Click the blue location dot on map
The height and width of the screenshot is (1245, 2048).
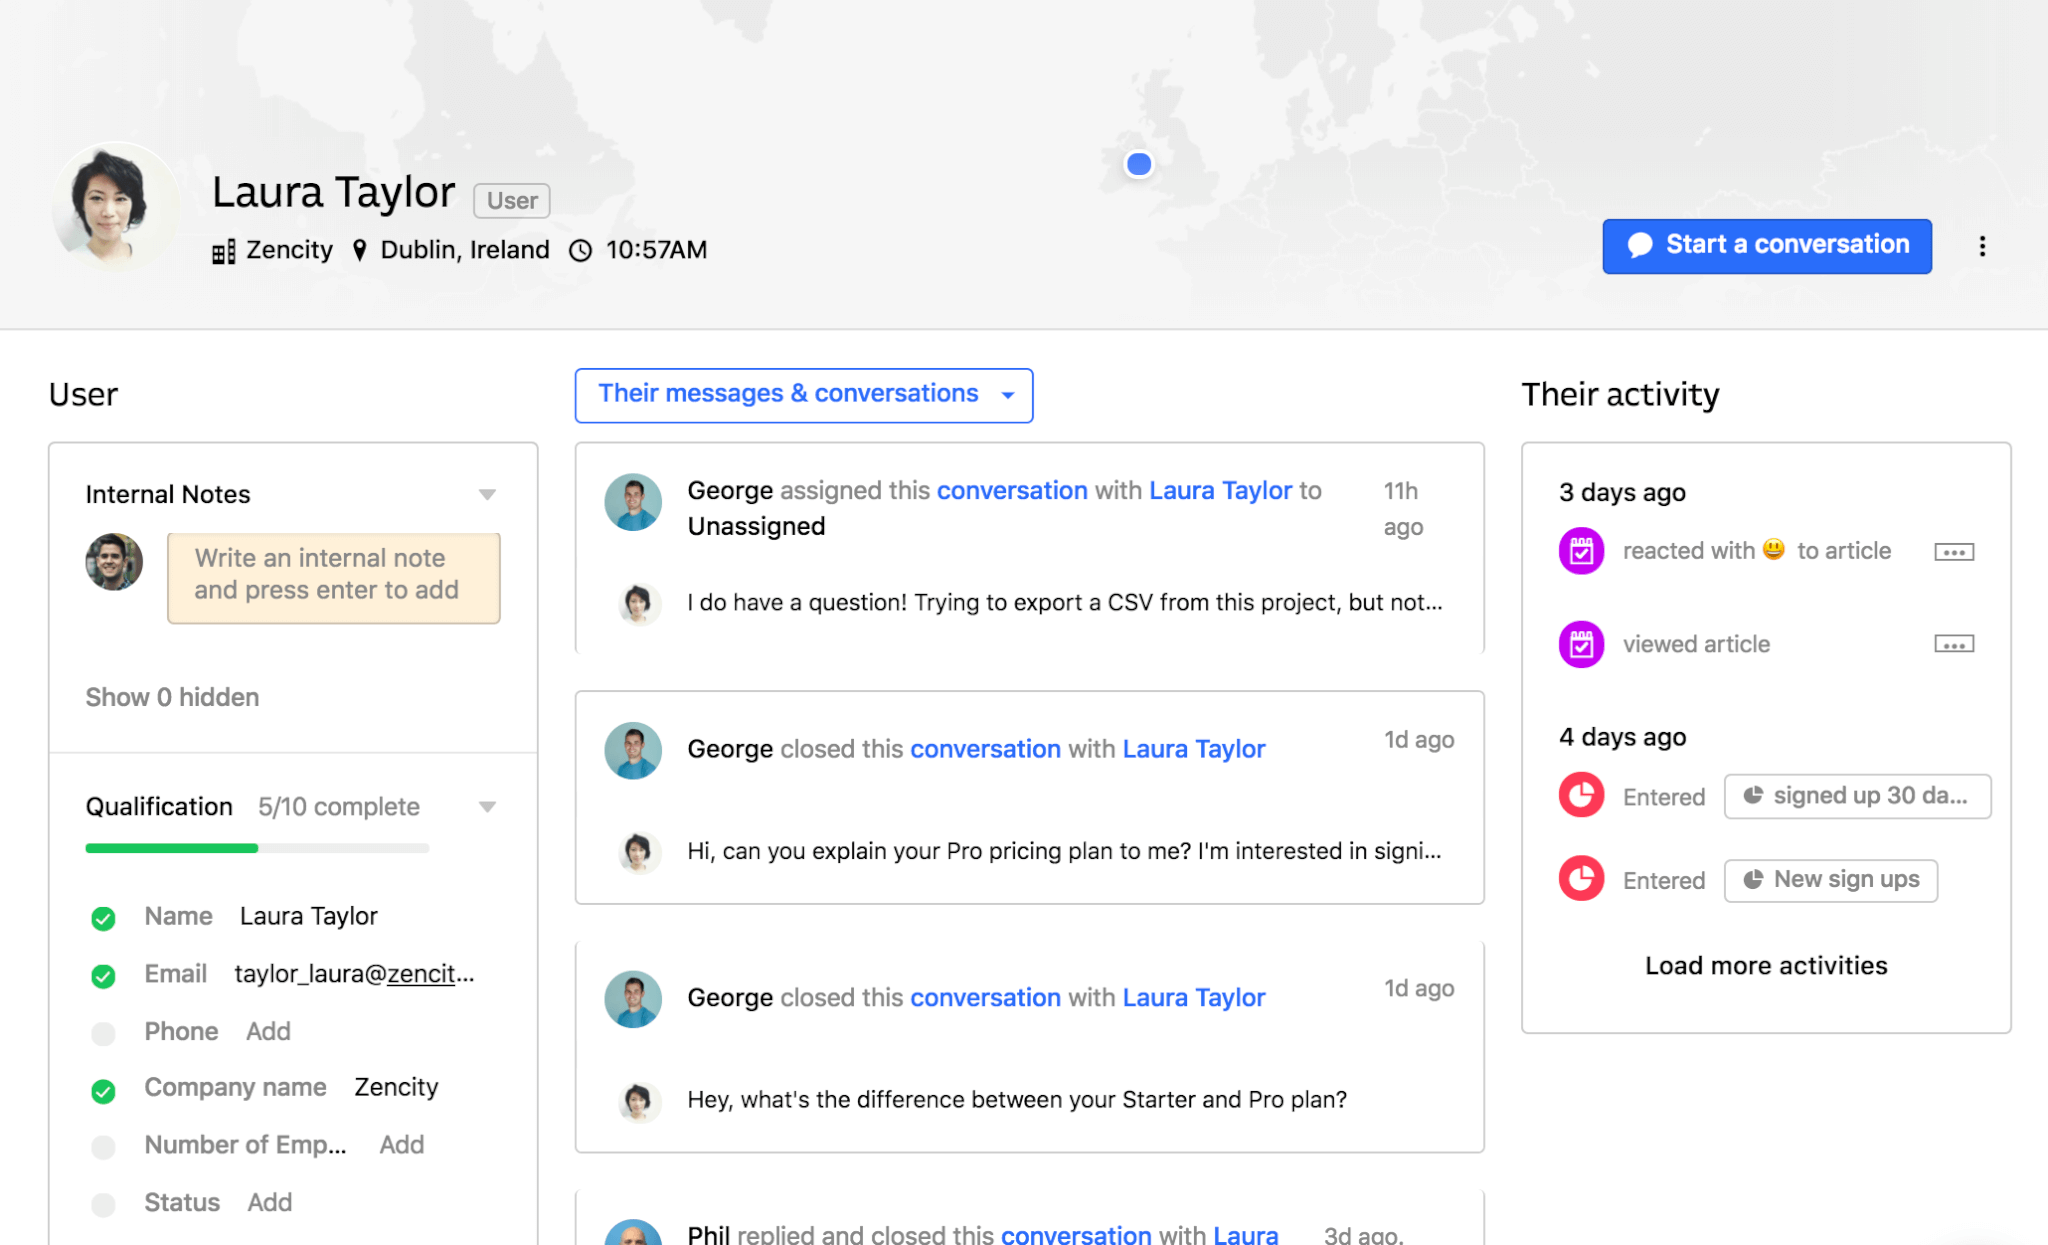click(1138, 164)
